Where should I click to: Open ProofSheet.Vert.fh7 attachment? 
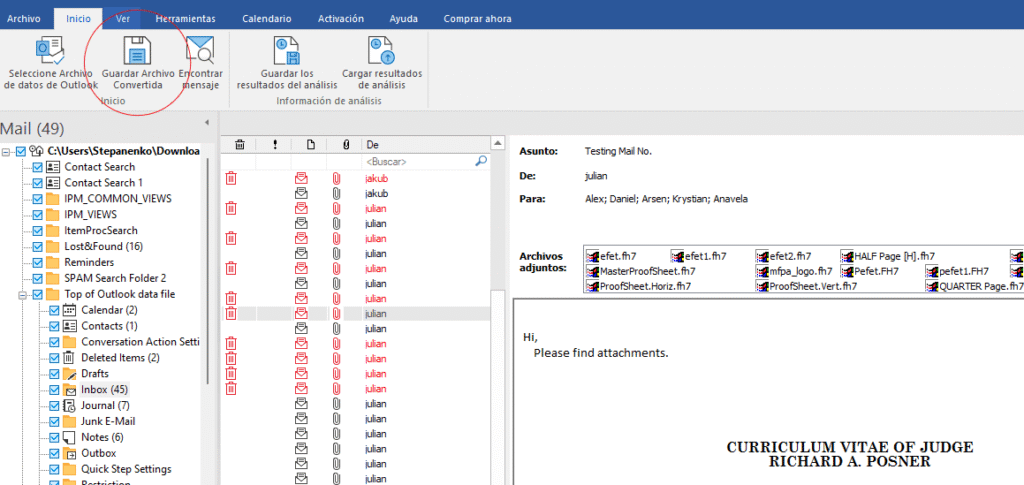(807, 286)
